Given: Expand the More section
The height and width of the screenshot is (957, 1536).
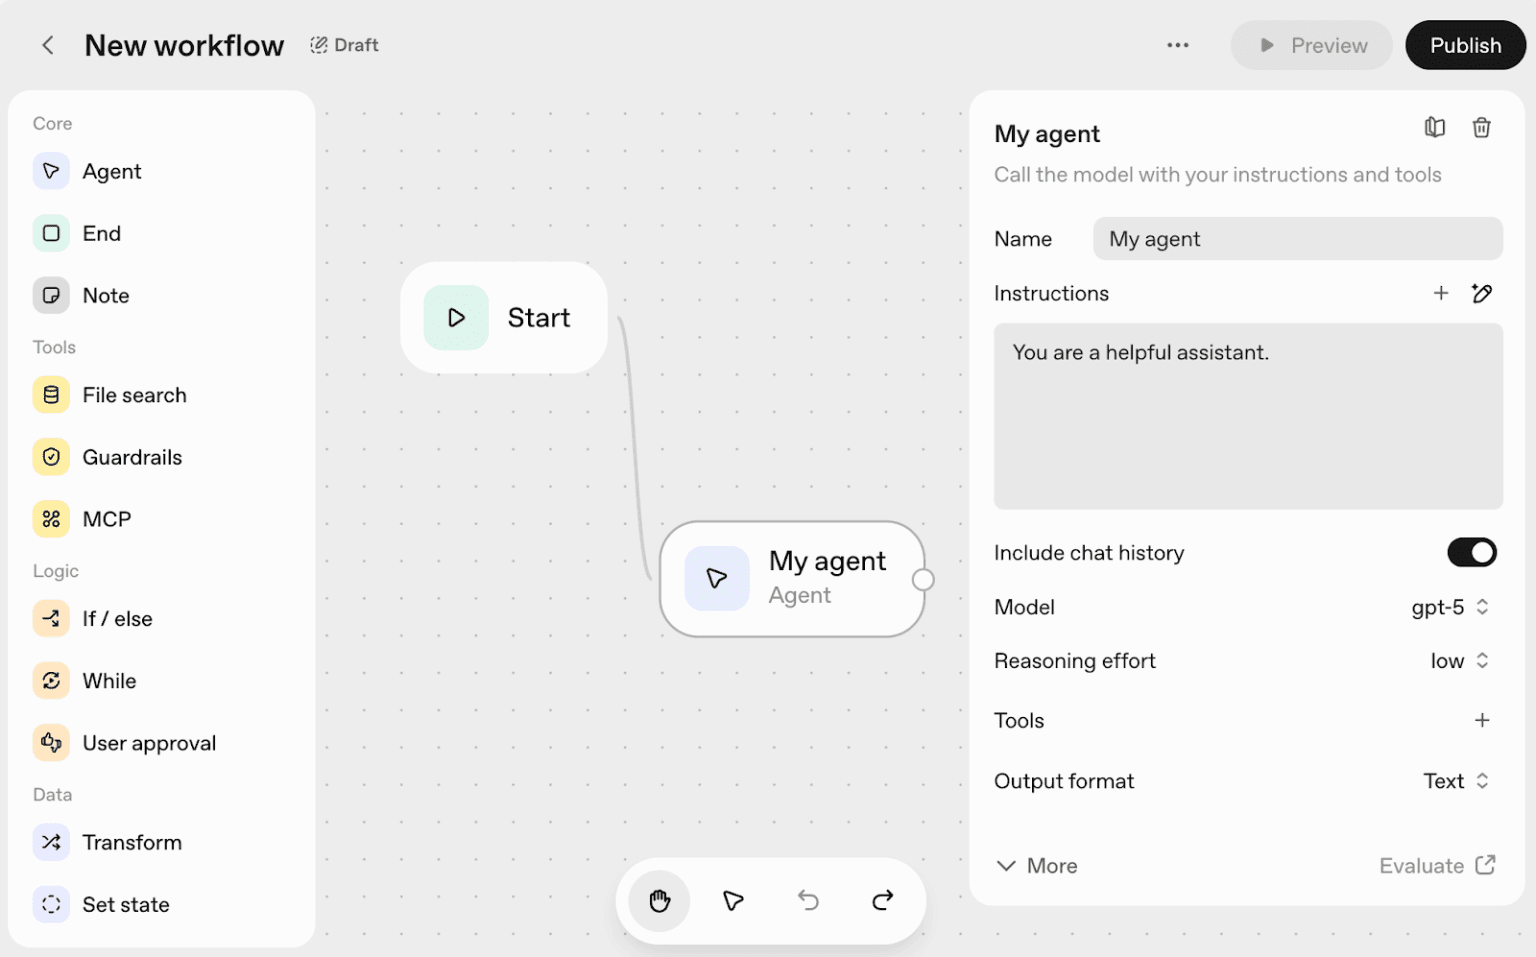Looking at the screenshot, I should pos(1036,865).
